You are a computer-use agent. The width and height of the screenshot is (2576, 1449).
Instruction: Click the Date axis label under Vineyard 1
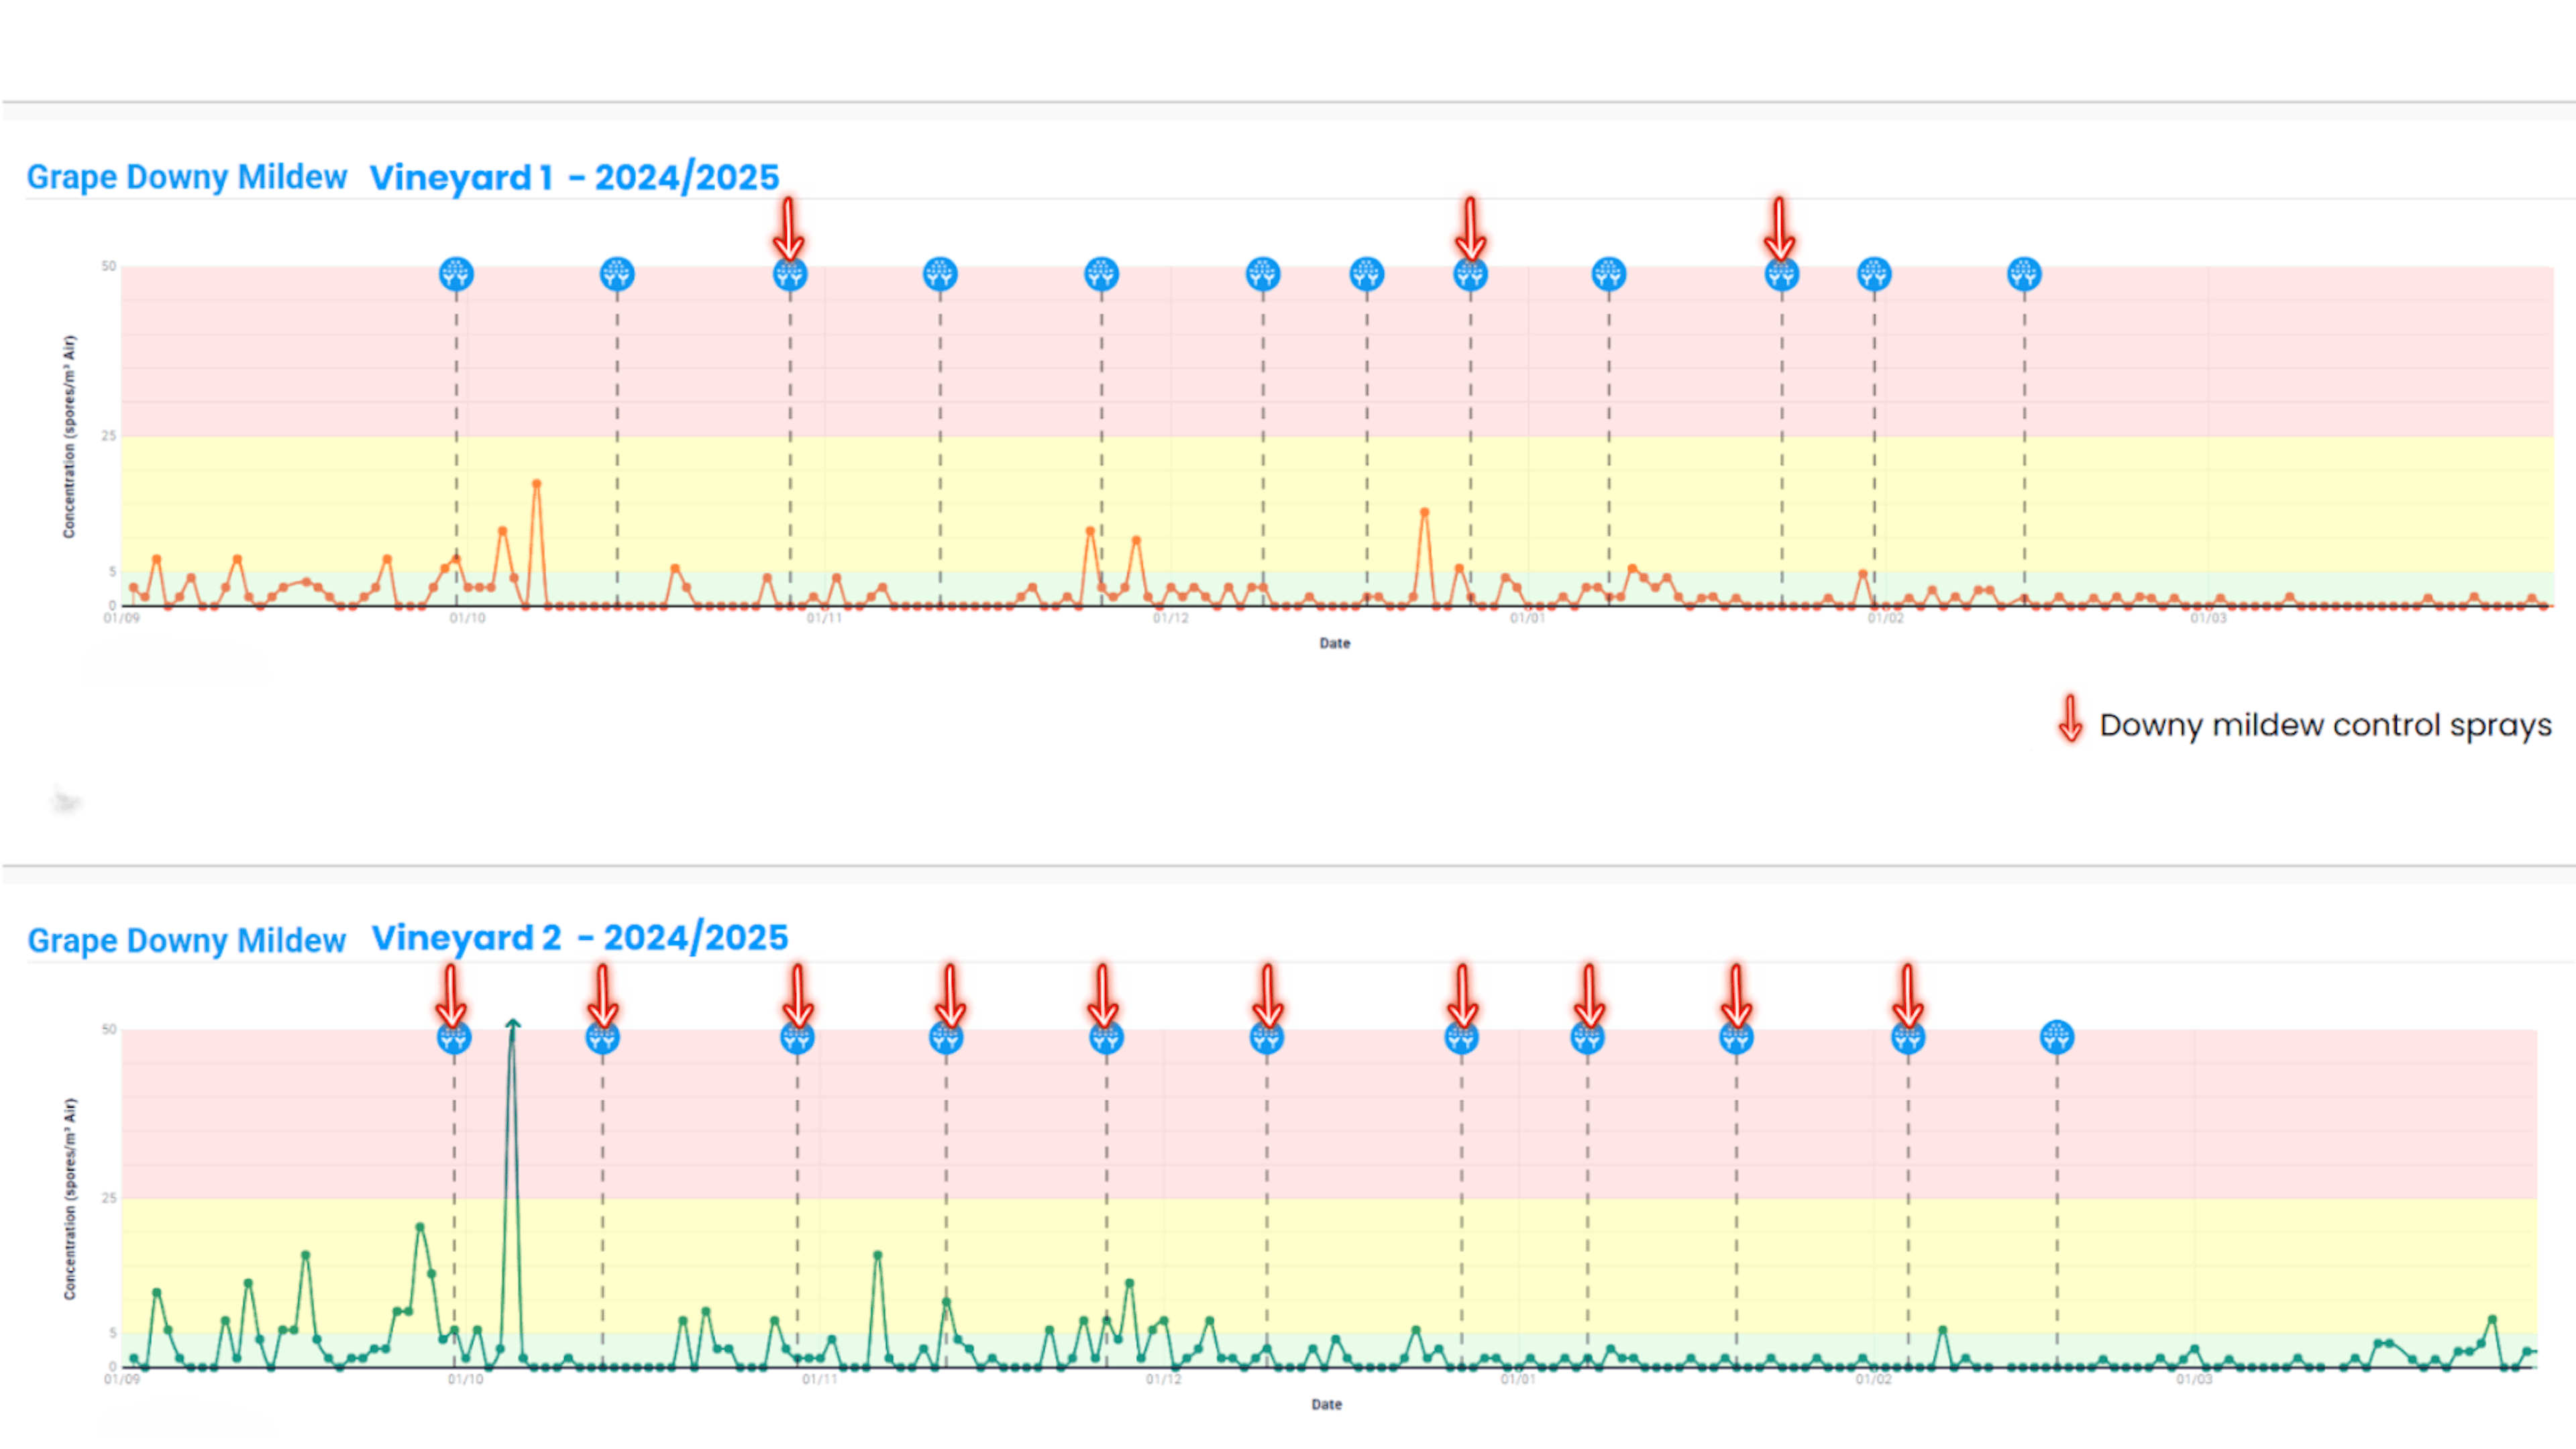point(1334,643)
